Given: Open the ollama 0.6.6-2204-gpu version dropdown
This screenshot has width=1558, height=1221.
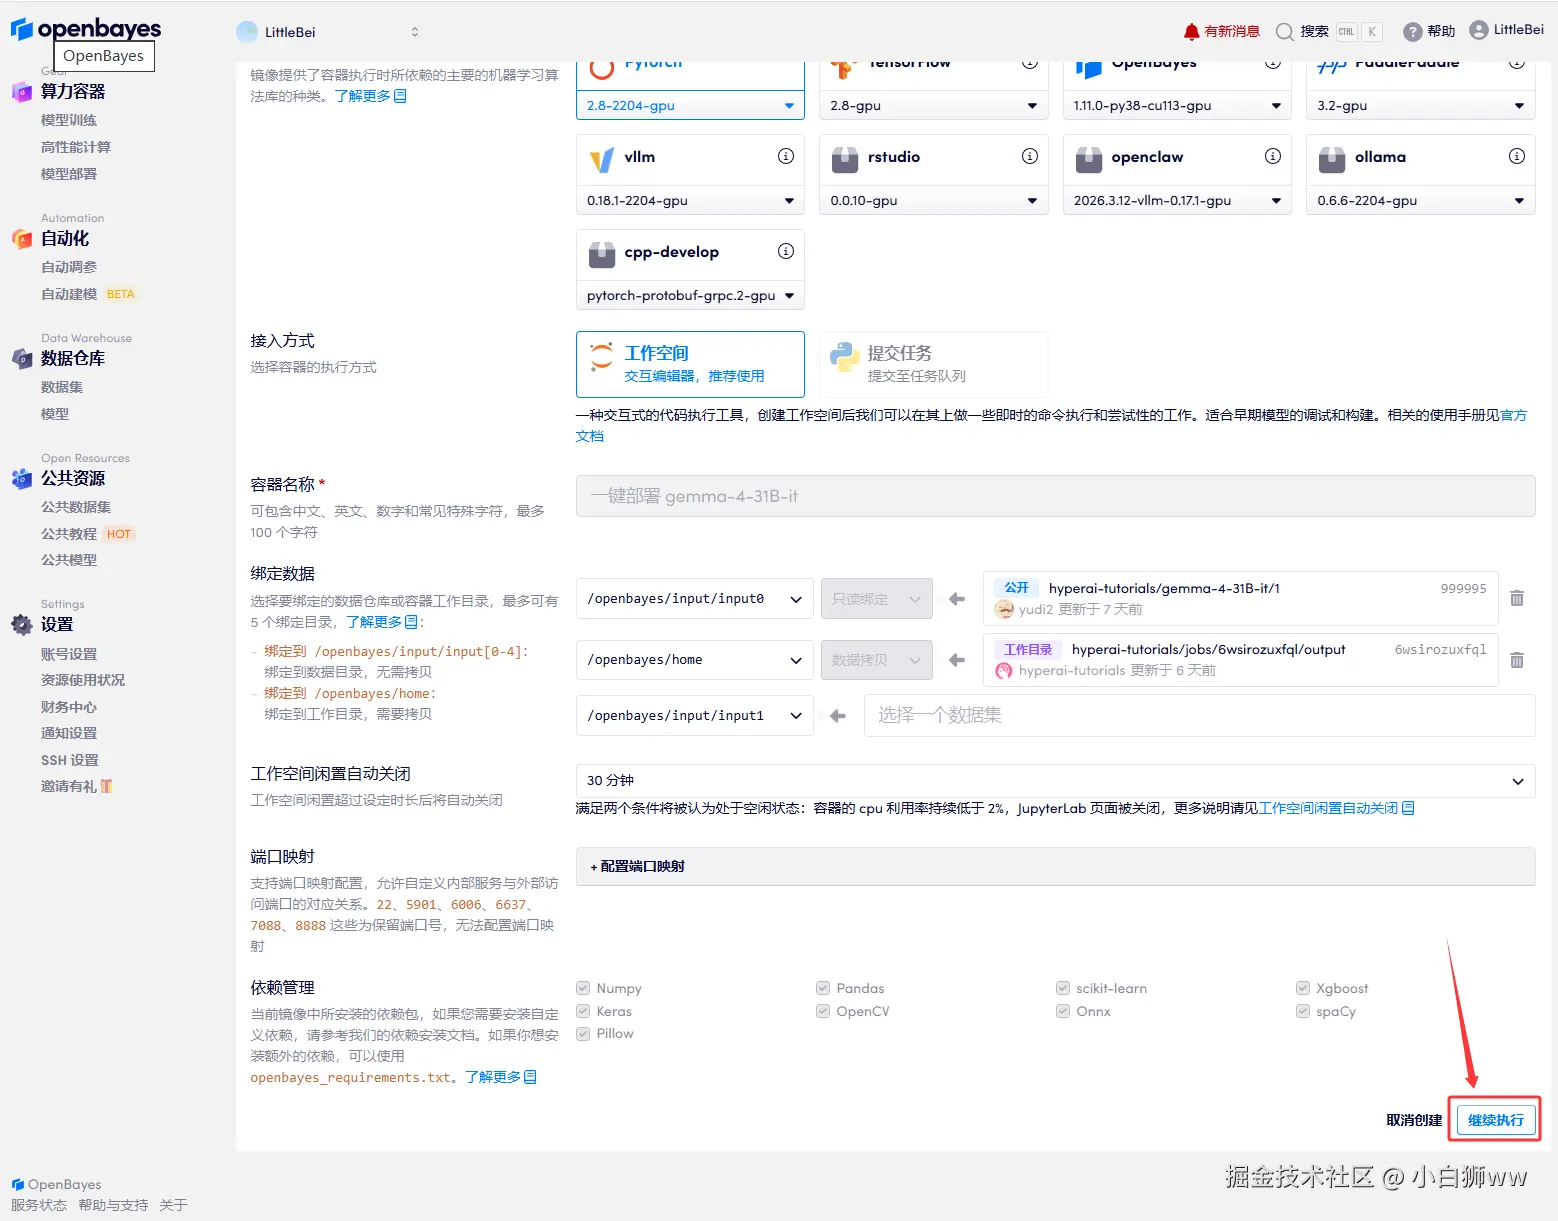Looking at the screenshot, I should (1420, 200).
